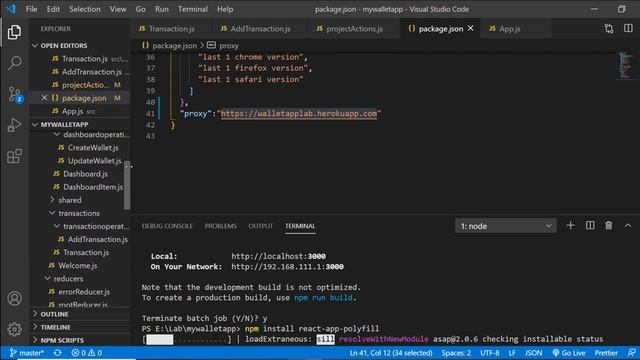640x360 pixels.
Task: Switch to Problems panel tab
Action: point(220,226)
